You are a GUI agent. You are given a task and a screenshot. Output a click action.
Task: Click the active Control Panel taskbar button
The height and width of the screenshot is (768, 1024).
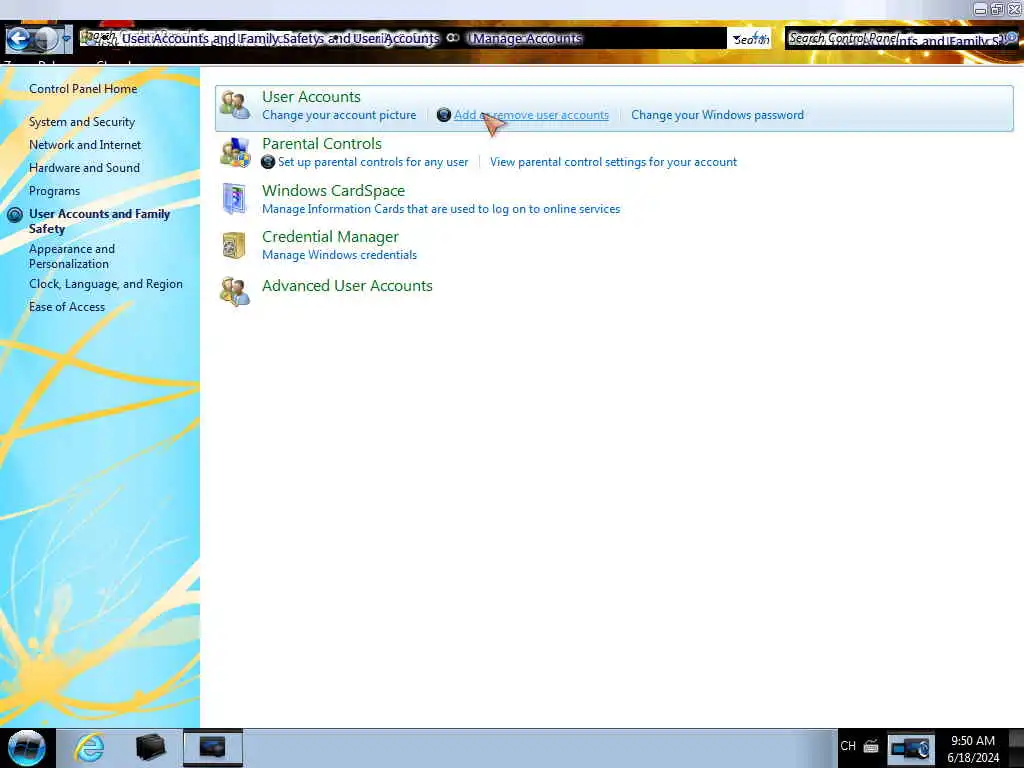click(x=213, y=748)
